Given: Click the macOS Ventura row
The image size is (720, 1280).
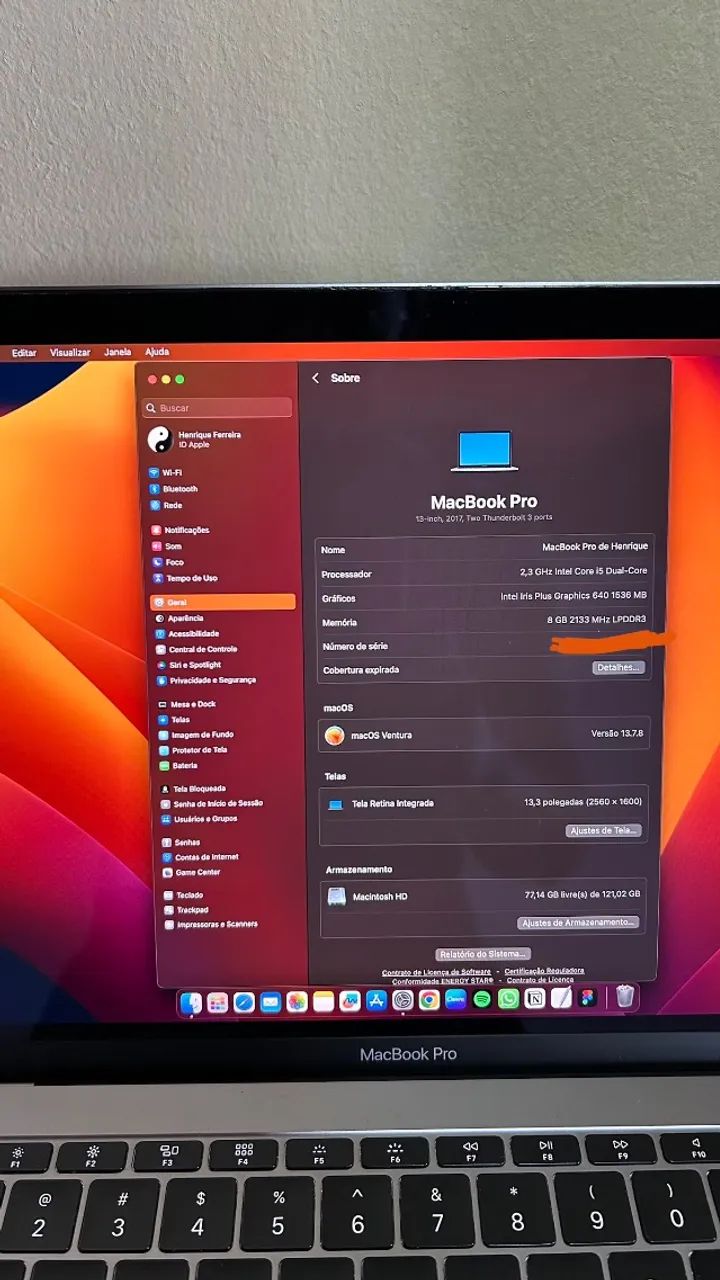Looking at the screenshot, I should (484, 735).
